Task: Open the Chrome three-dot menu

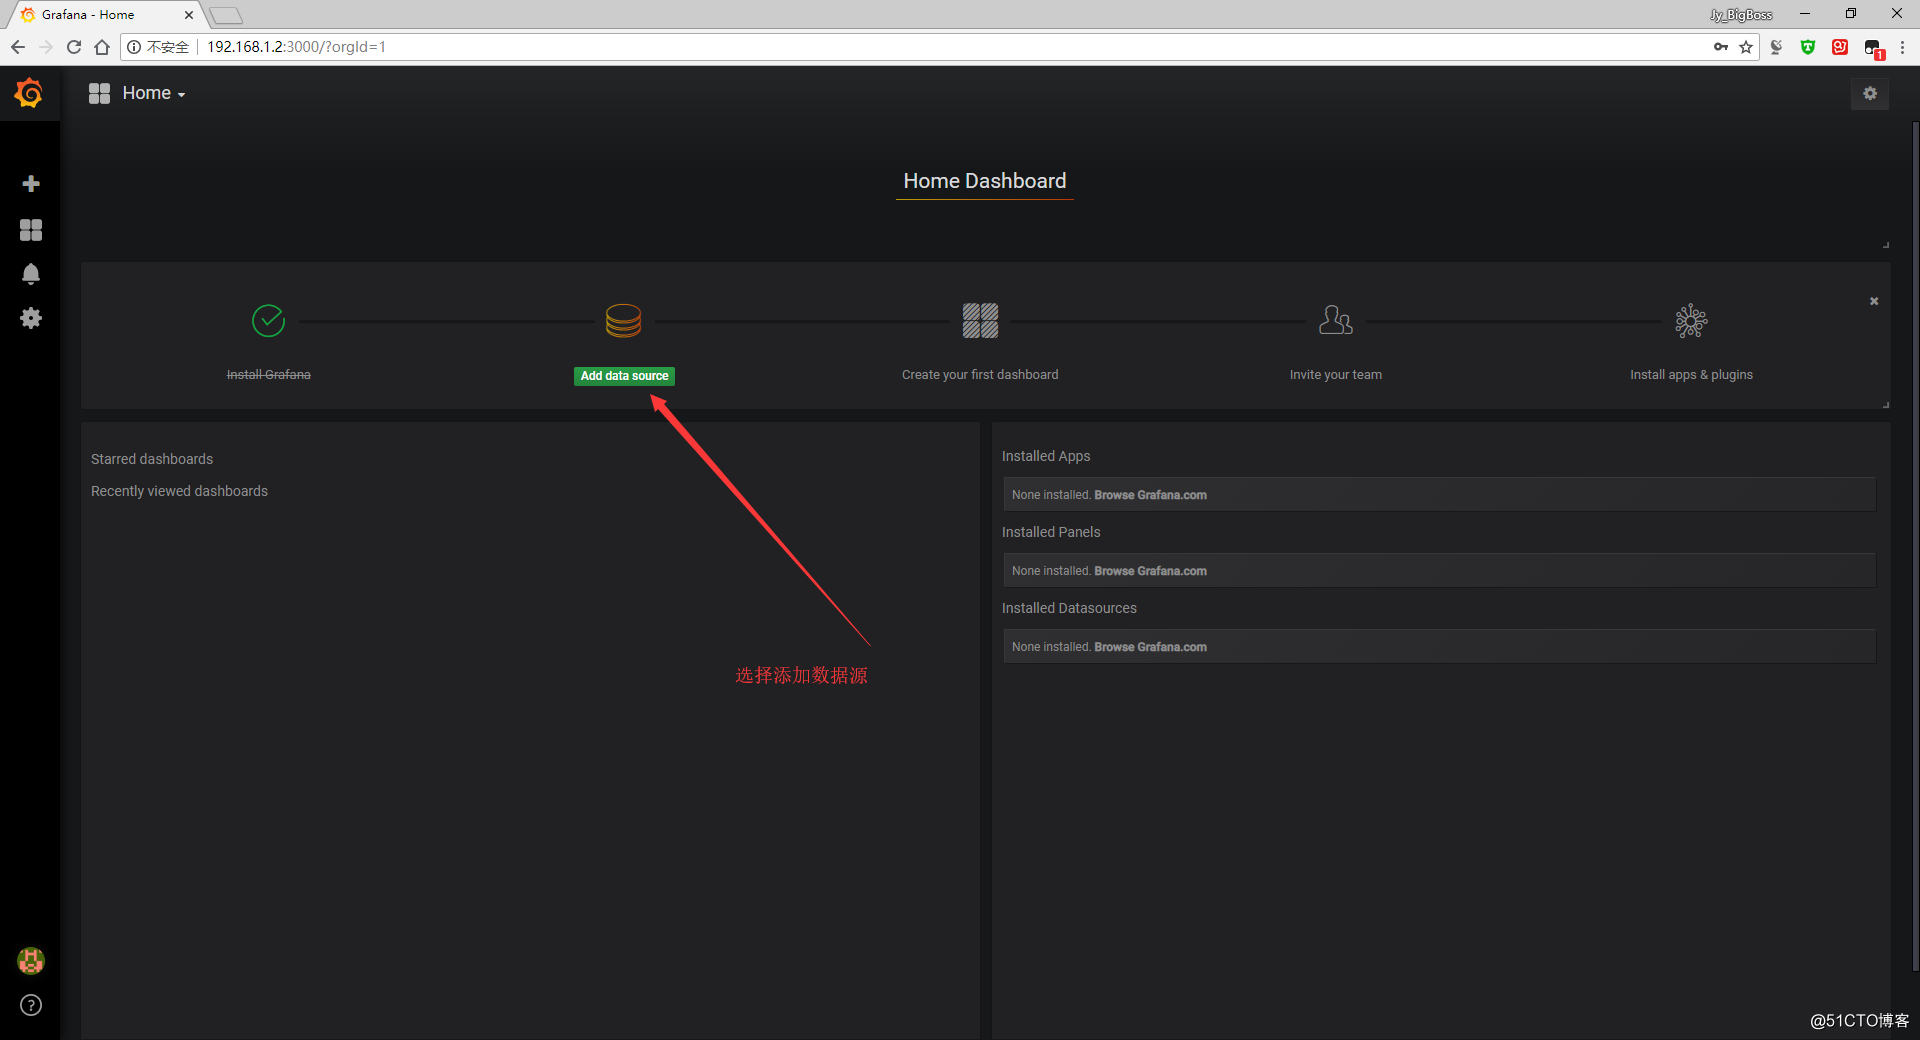Action: coord(1902,47)
